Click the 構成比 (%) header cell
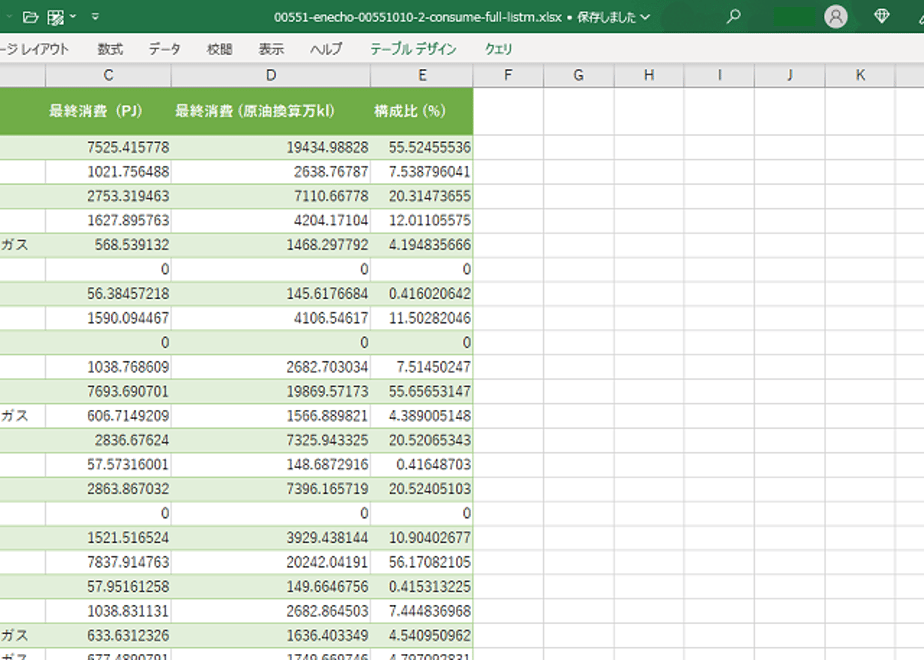Screen dimensions: 924x660 (422, 111)
